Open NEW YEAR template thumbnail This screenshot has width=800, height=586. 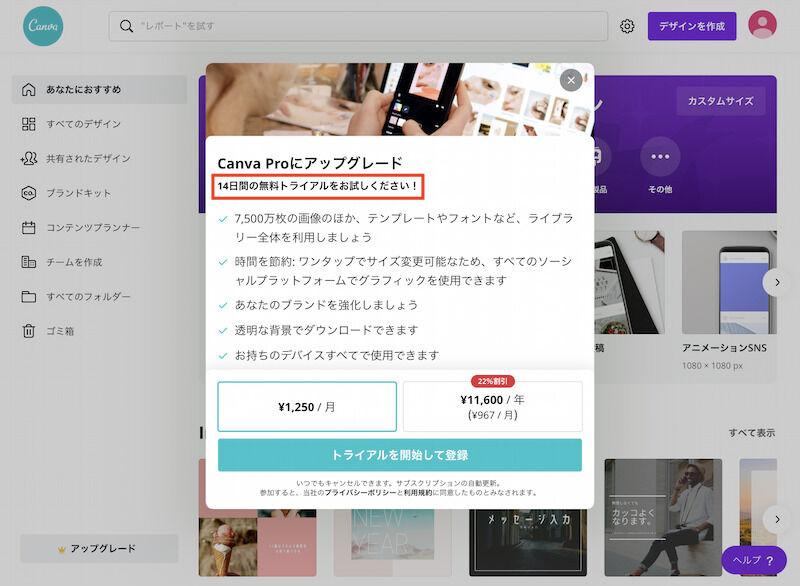pyautogui.click(x=393, y=543)
